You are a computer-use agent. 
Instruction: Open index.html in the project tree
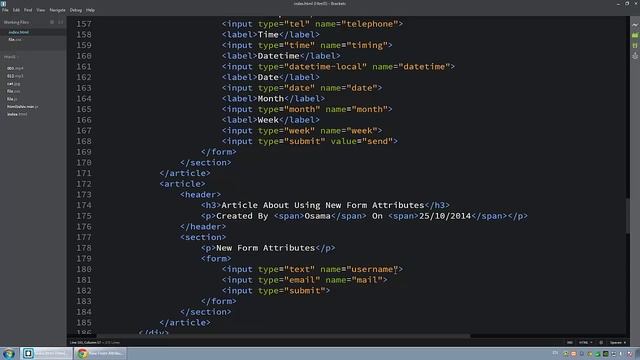point(17,114)
